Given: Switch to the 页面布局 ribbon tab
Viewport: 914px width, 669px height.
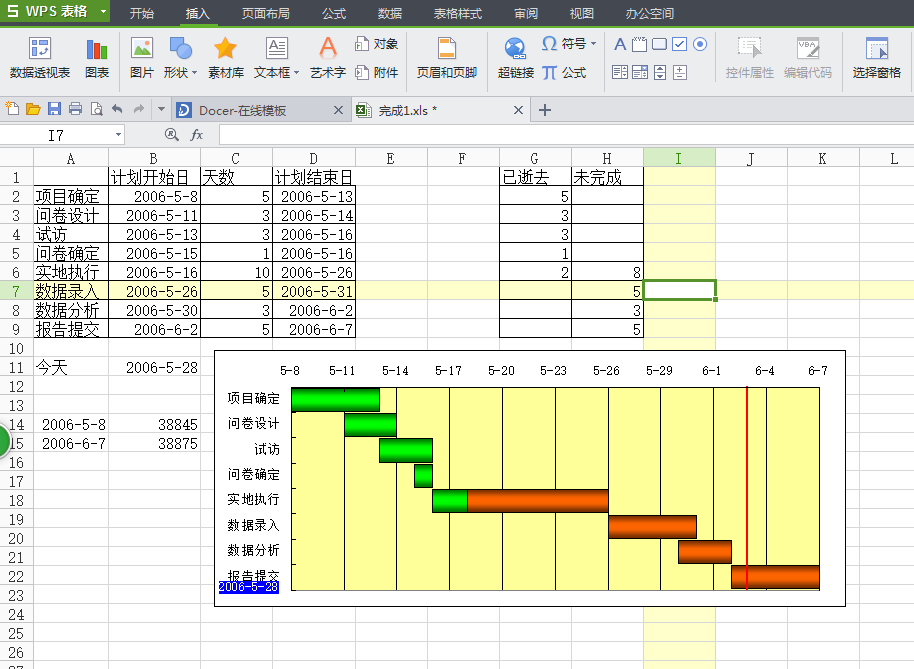Looking at the screenshot, I should pos(266,14).
